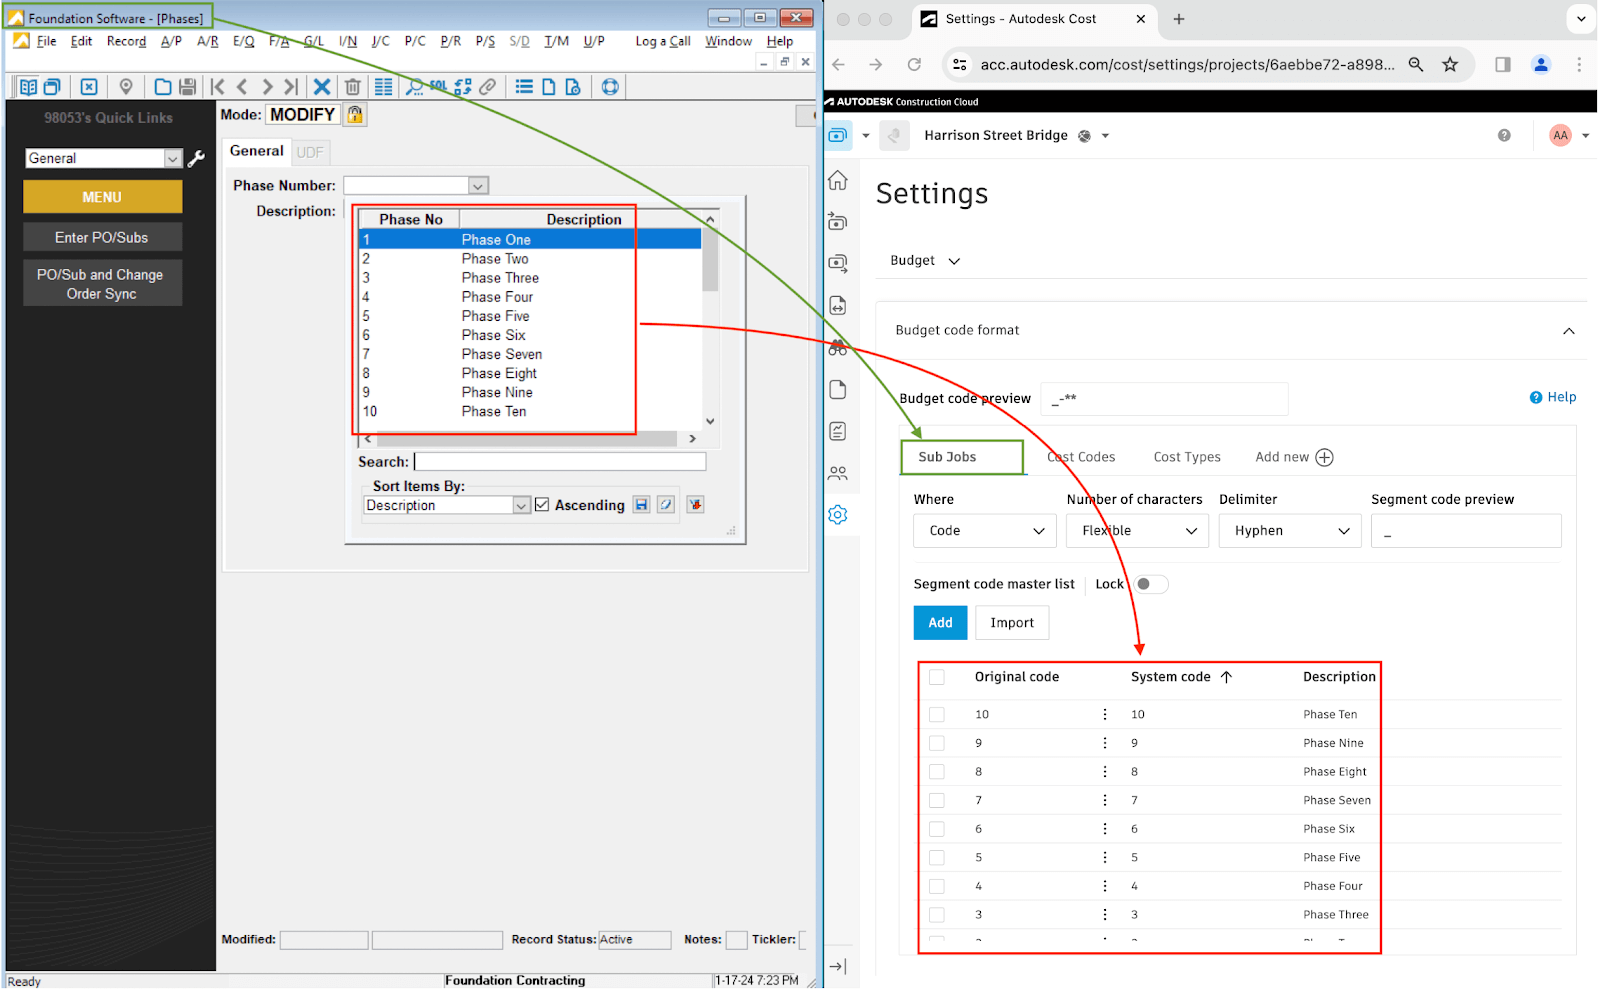Viewport: 1600px width, 993px height.
Task: Bookmark page with the star icon in Chrome
Action: click(x=1450, y=64)
